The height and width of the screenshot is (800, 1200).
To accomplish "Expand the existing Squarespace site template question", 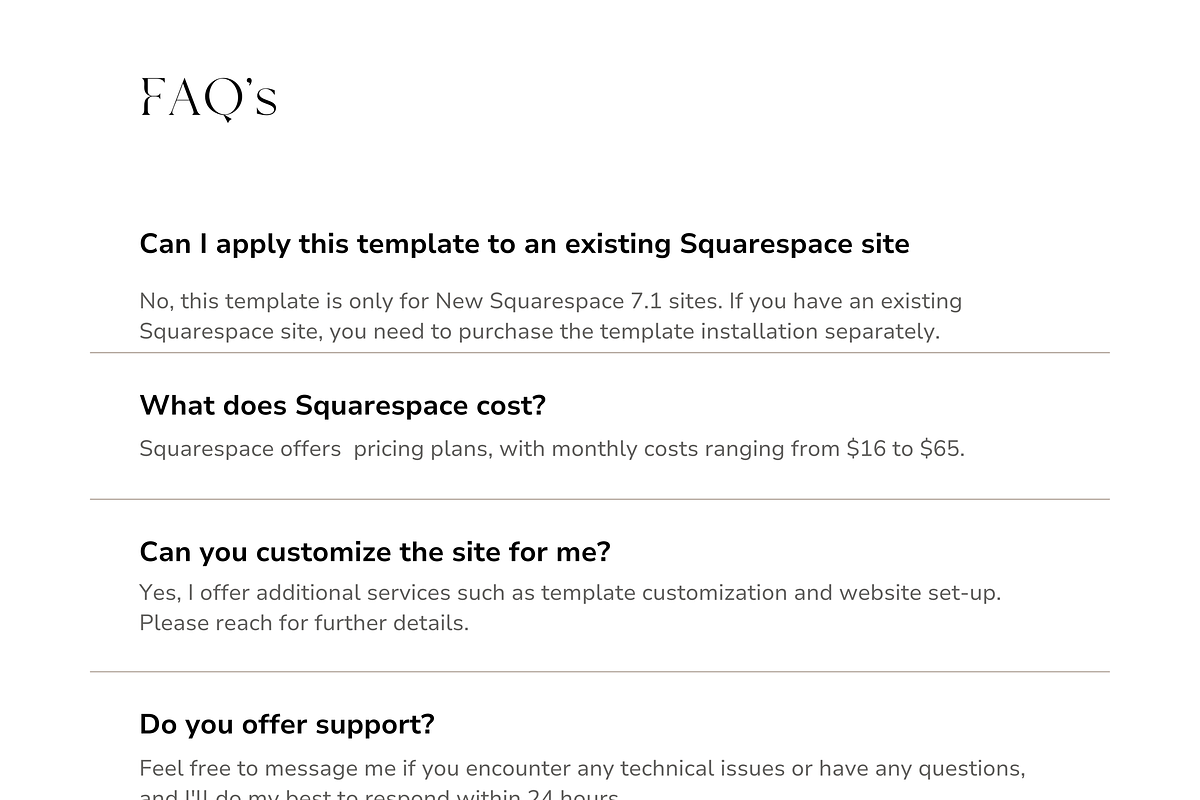I will pyautogui.click(x=524, y=244).
